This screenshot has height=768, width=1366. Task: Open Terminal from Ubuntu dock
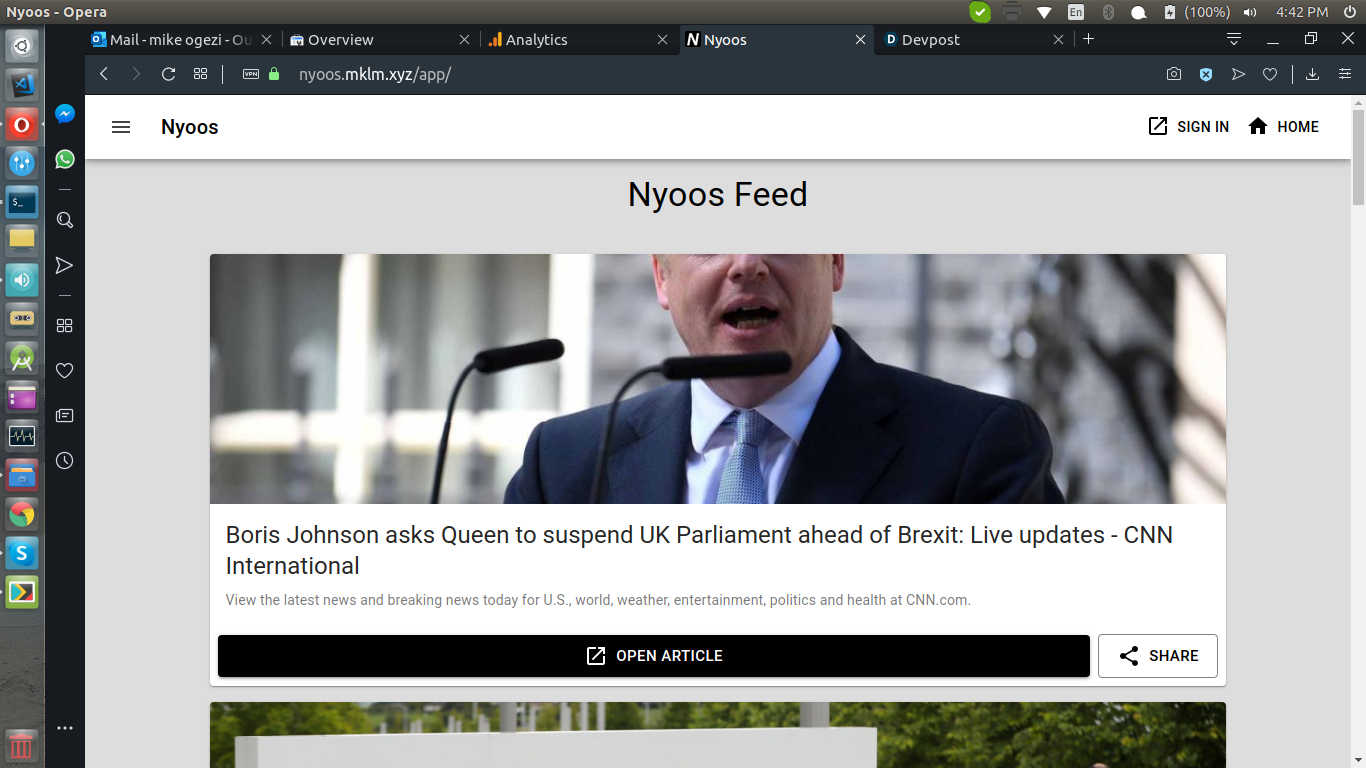point(22,202)
